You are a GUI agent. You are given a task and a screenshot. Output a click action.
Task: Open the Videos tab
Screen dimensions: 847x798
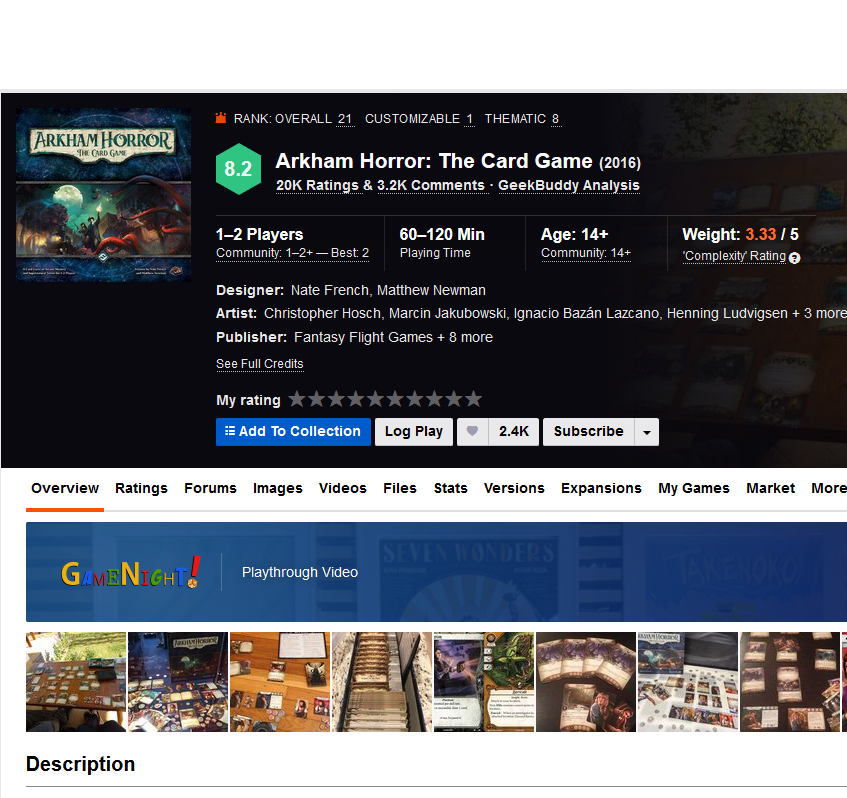[x=343, y=488]
